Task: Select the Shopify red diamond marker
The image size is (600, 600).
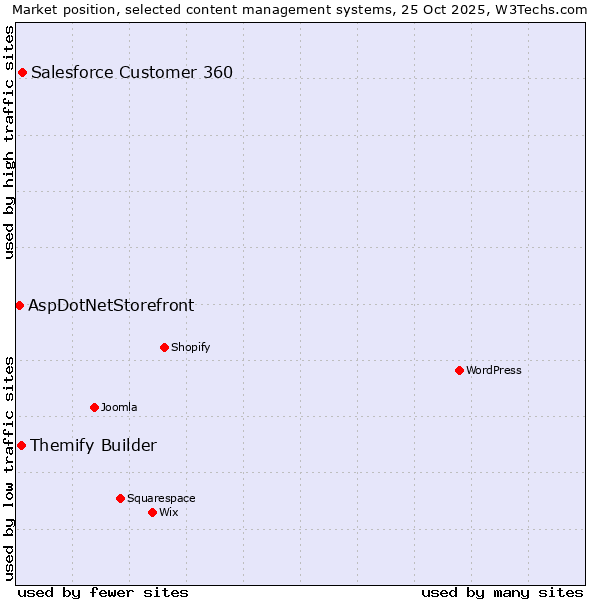Action: click(164, 347)
